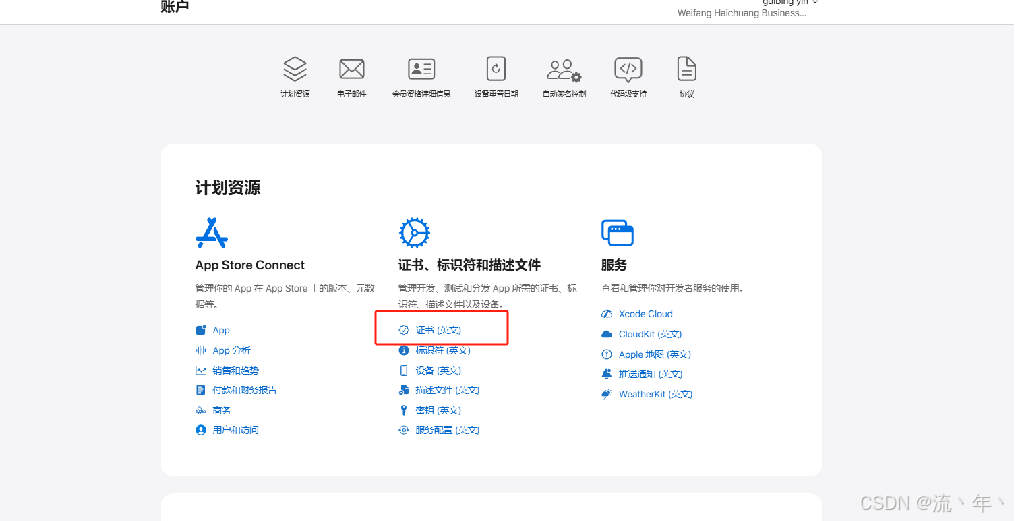The image size is (1015, 521).
Task: Open the people-with-gear shortcut in top row
Action: tap(564, 76)
